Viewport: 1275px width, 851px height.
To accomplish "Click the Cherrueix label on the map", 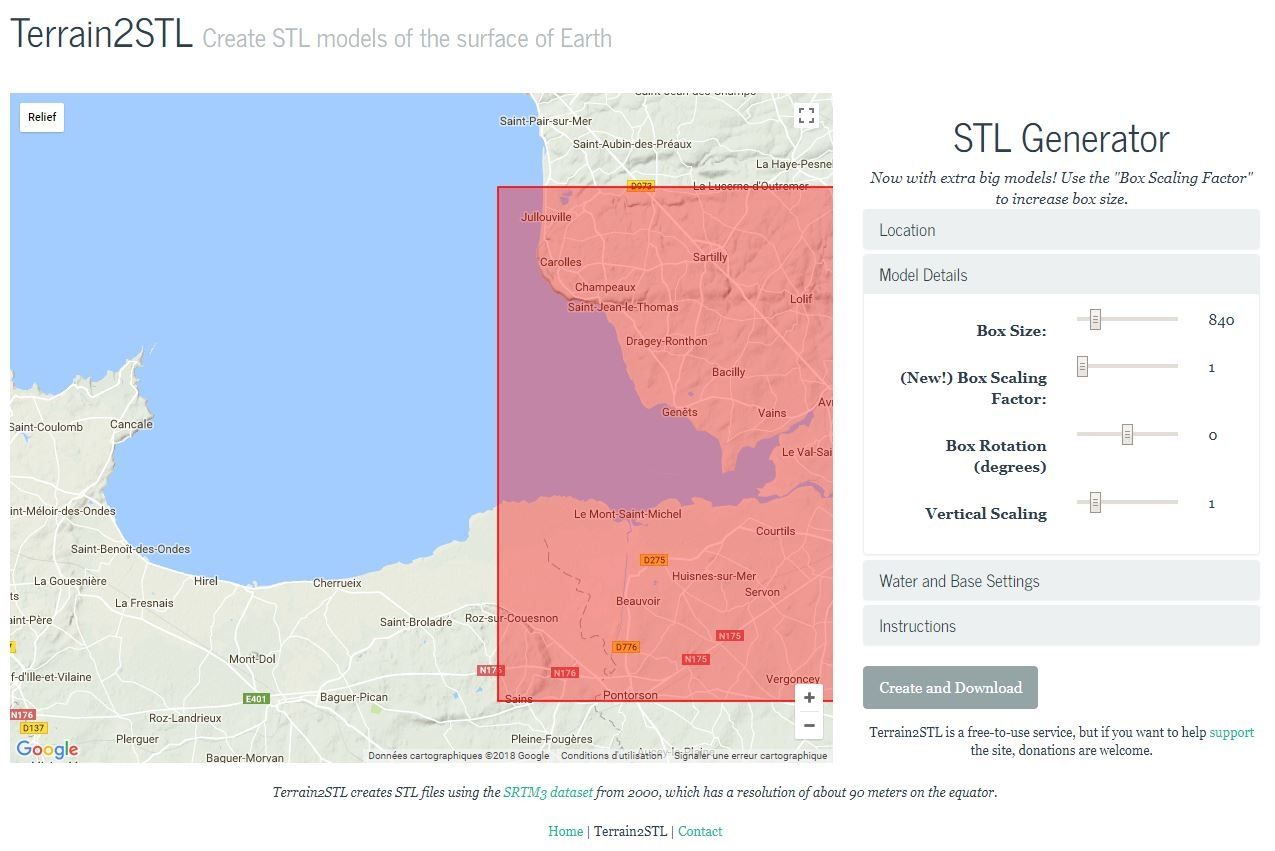I will tap(337, 583).
